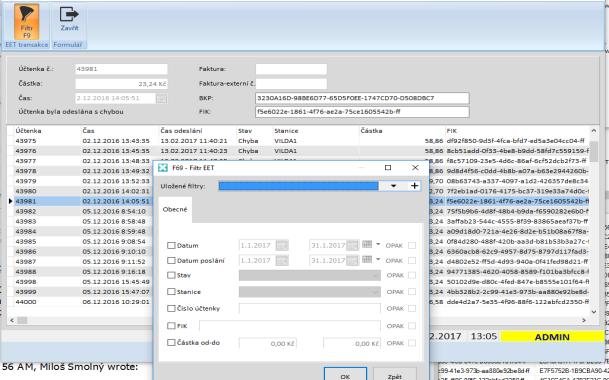Click the FIK filter input field
This screenshot has width=609, height=380.
click(290, 326)
